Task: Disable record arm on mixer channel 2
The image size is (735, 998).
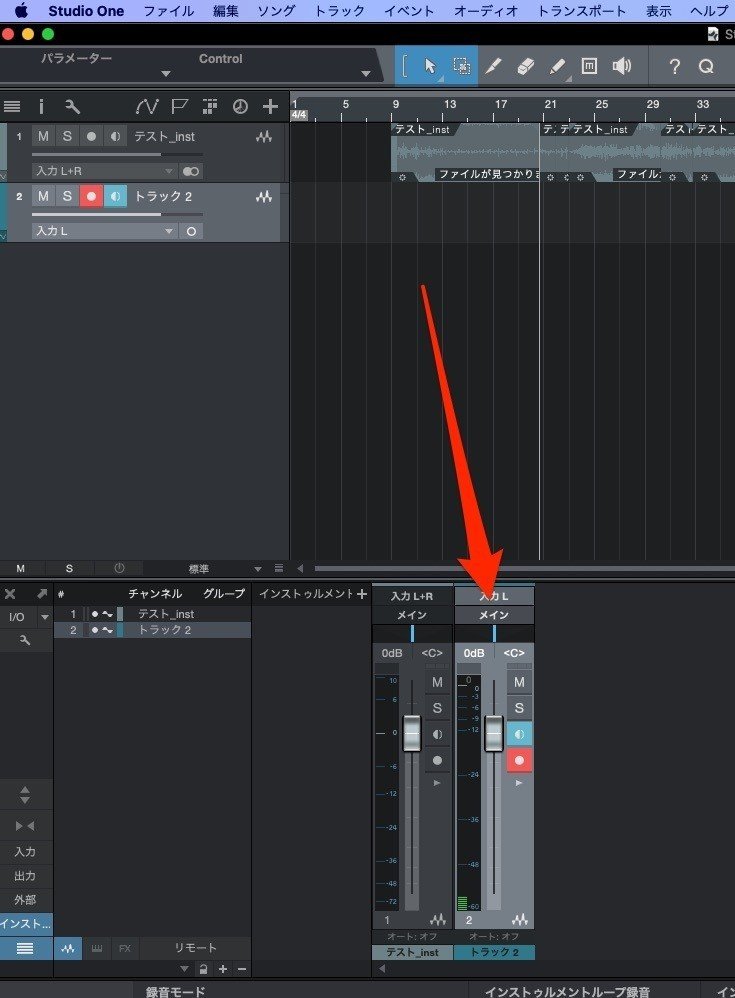Action: tap(519, 760)
